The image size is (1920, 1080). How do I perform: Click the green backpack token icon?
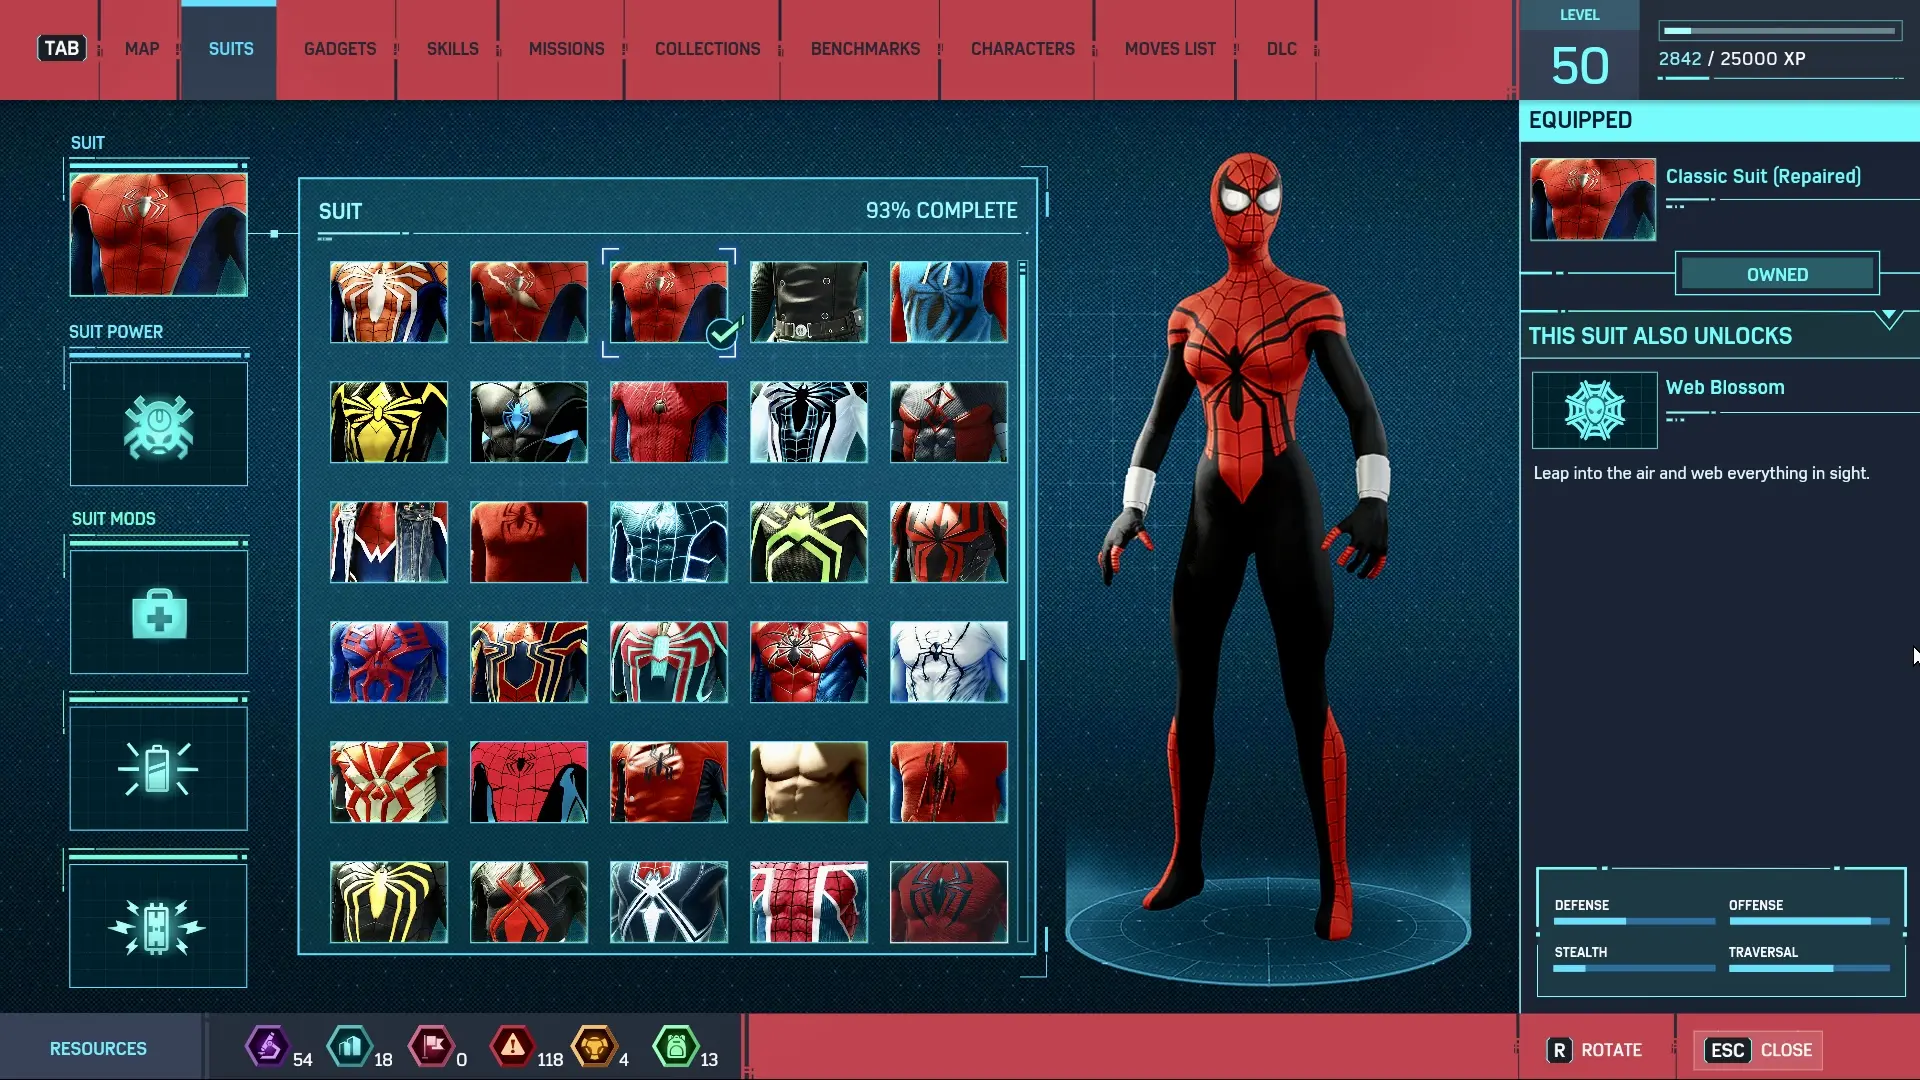pyautogui.click(x=676, y=1047)
